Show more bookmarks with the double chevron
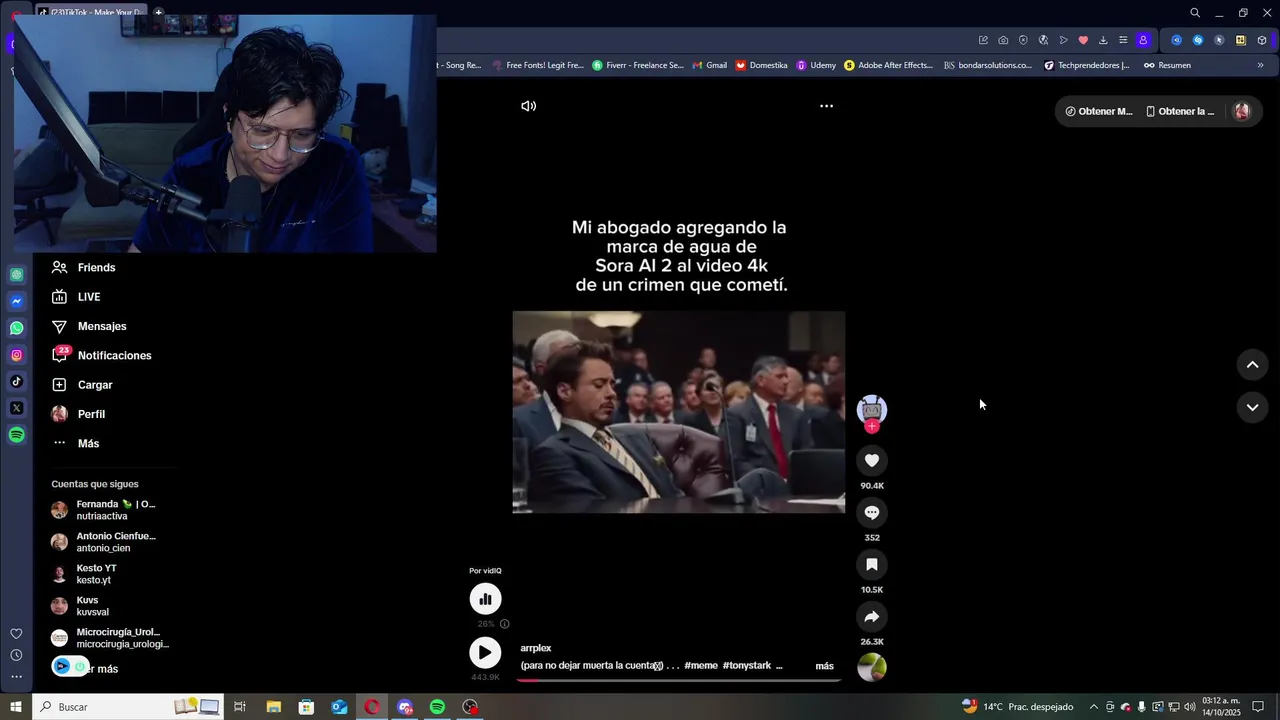Screen dimensions: 1280x720 point(1260,65)
